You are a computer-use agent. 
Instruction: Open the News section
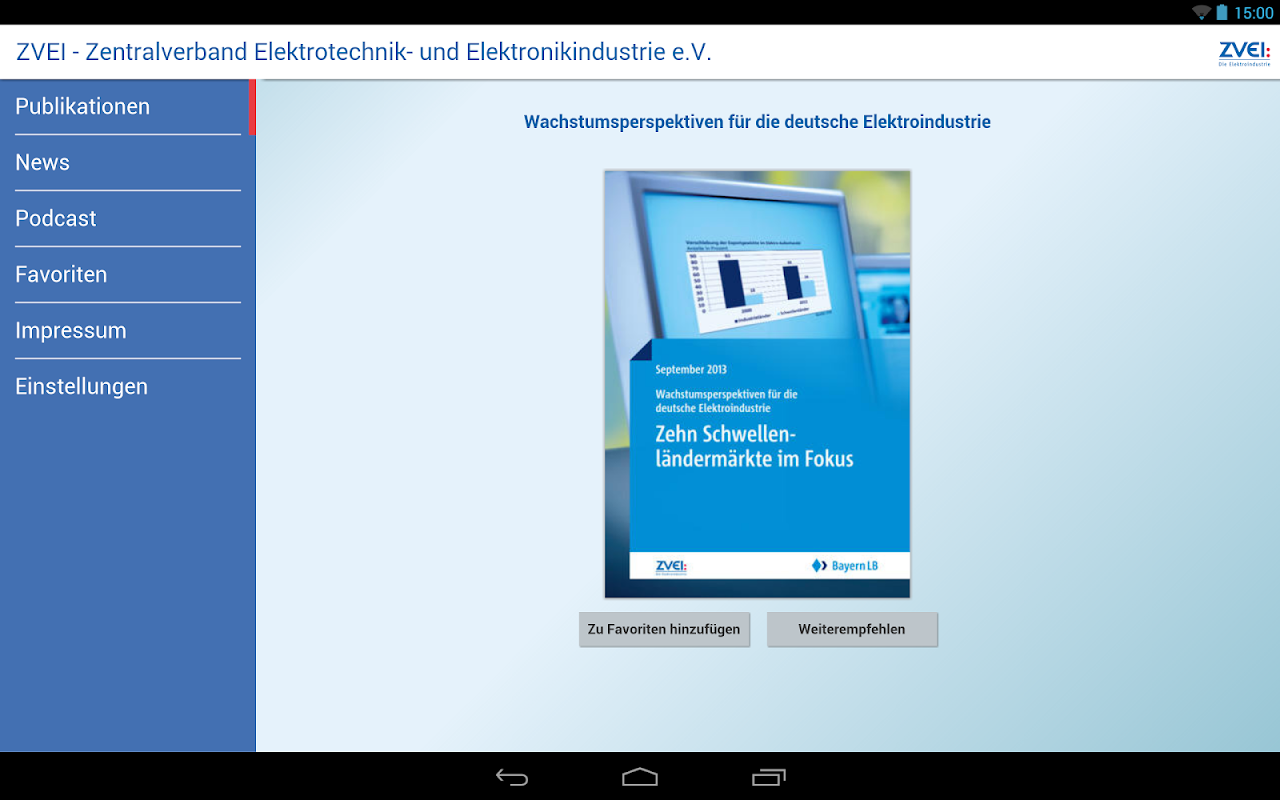(x=127, y=163)
